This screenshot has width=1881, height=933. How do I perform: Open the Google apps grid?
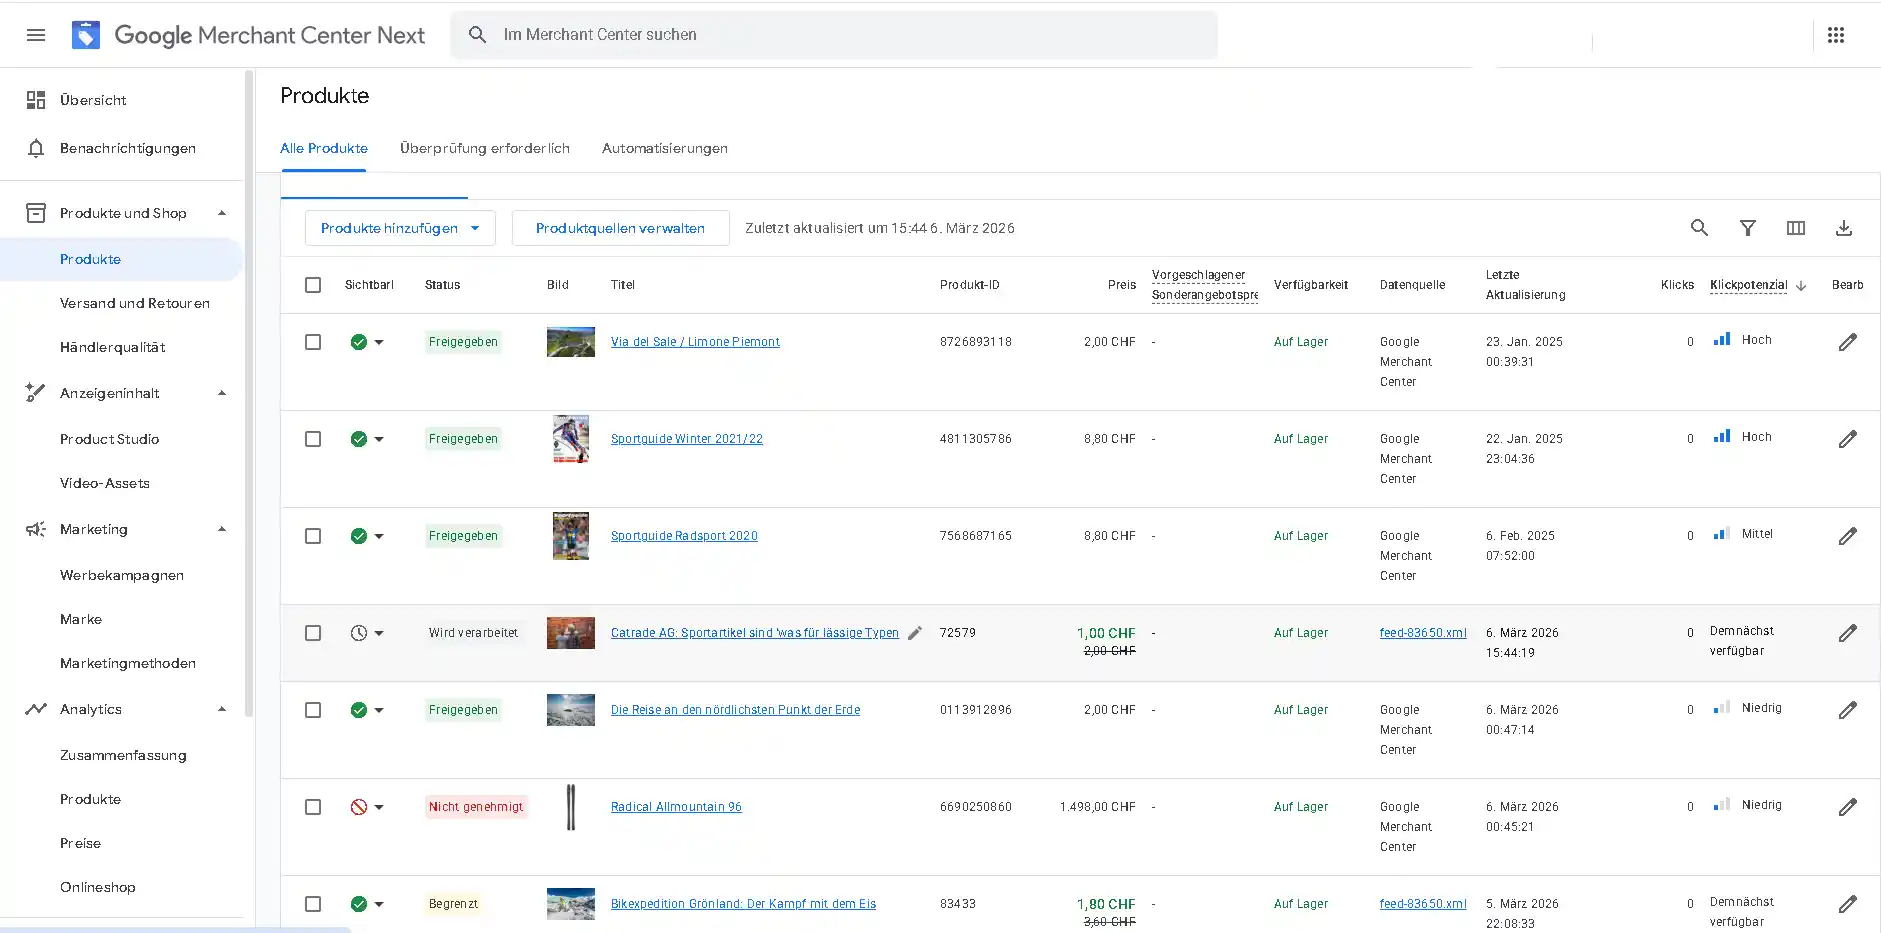tap(1835, 35)
